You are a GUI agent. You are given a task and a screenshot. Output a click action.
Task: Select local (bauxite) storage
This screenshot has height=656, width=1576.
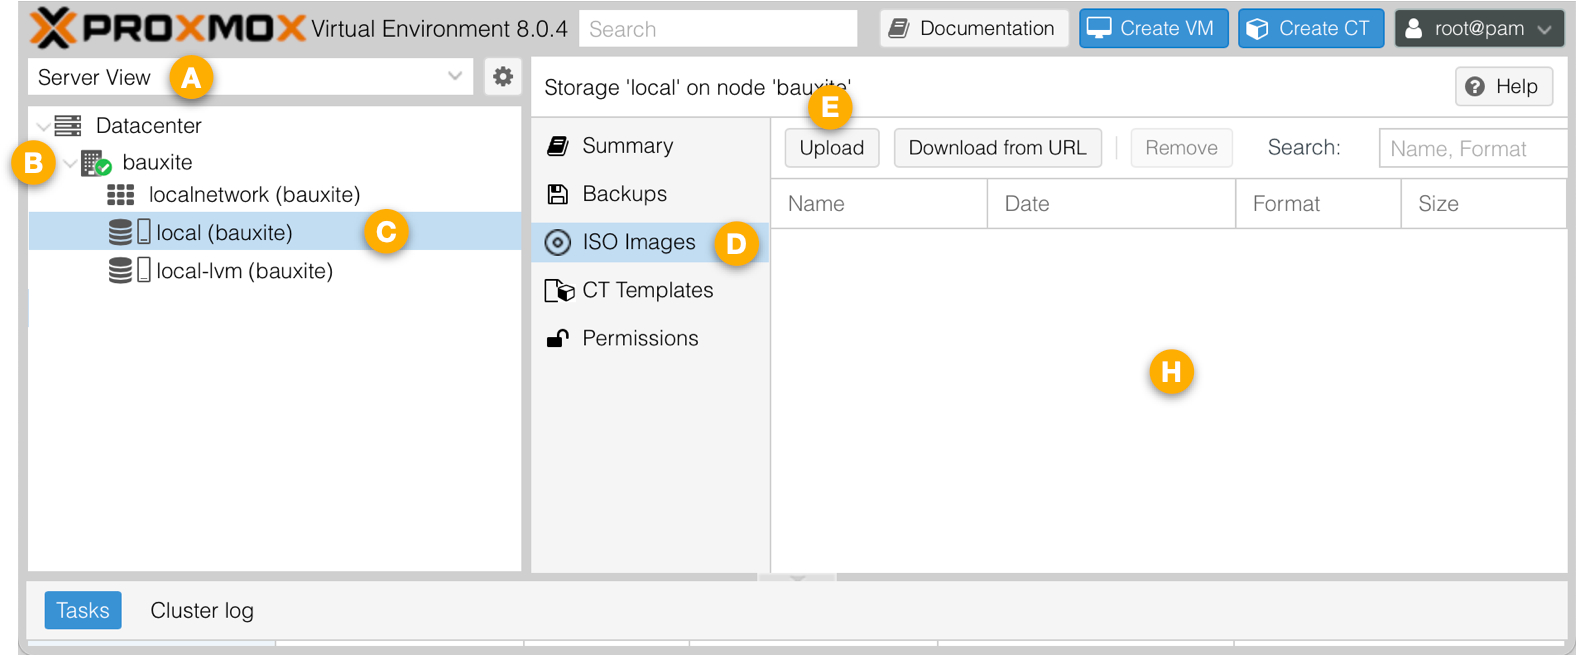point(275,232)
